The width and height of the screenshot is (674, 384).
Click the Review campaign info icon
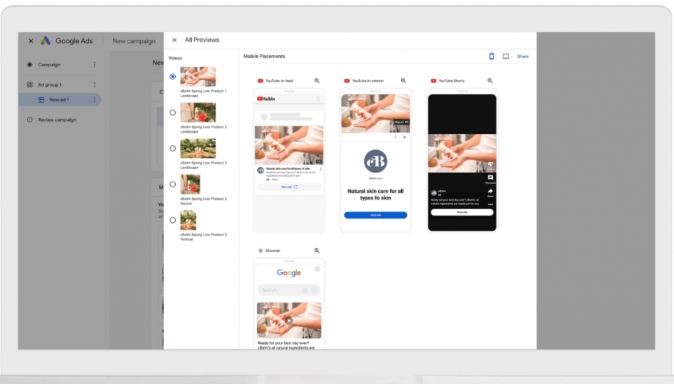30,120
